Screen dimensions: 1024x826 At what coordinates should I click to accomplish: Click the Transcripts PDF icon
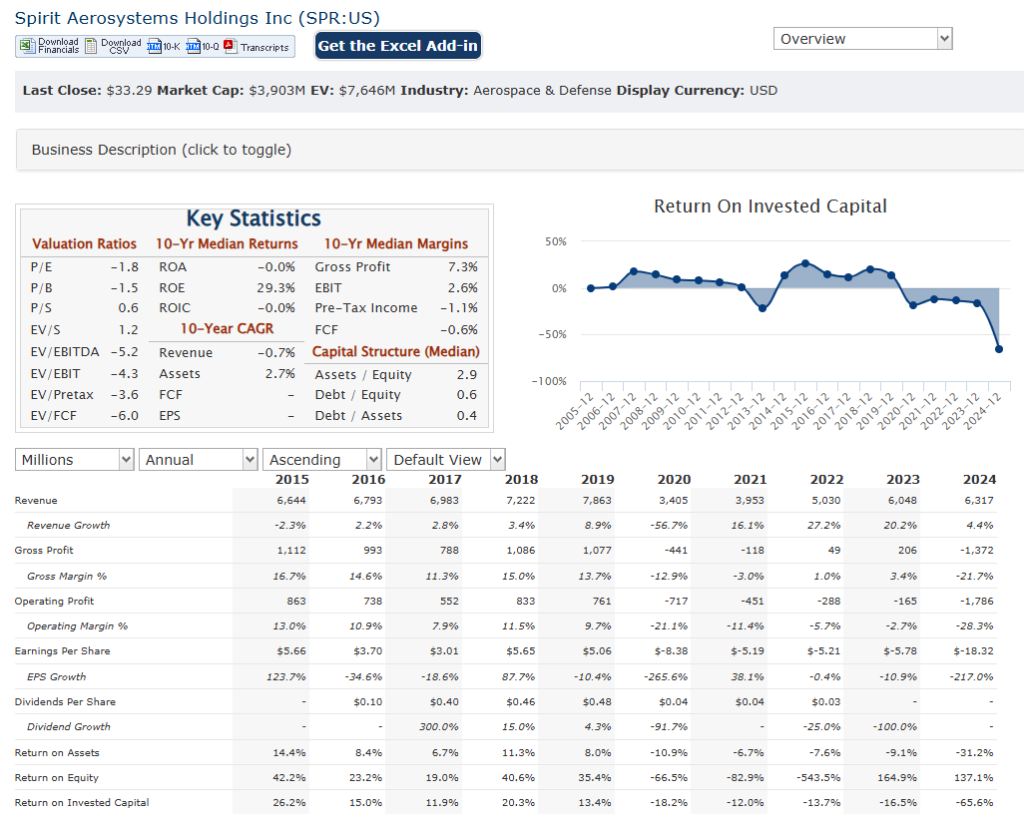coord(229,46)
